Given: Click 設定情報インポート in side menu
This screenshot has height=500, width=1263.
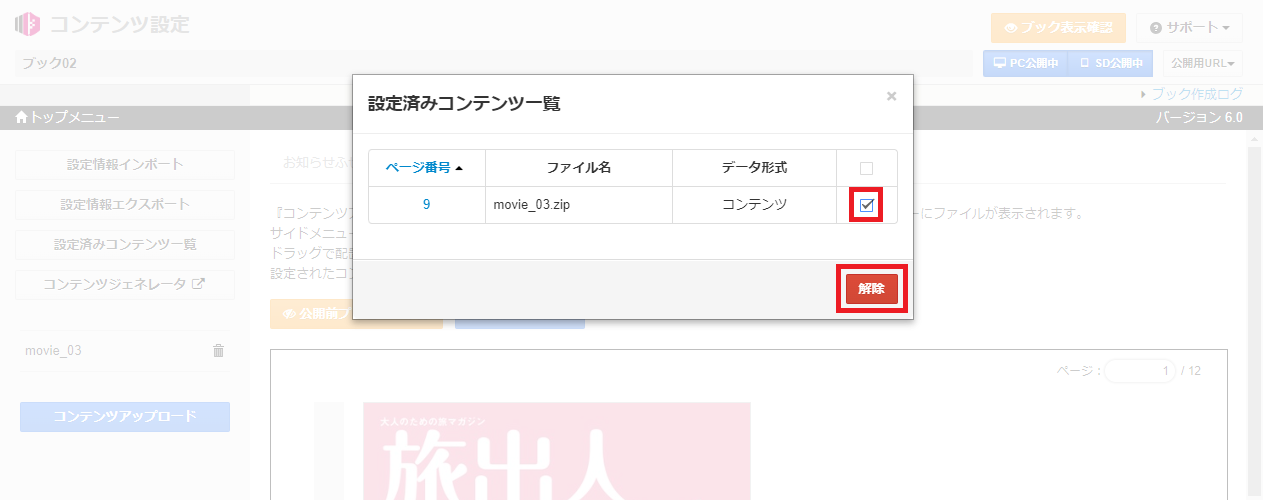Looking at the screenshot, I should [125, 164].
